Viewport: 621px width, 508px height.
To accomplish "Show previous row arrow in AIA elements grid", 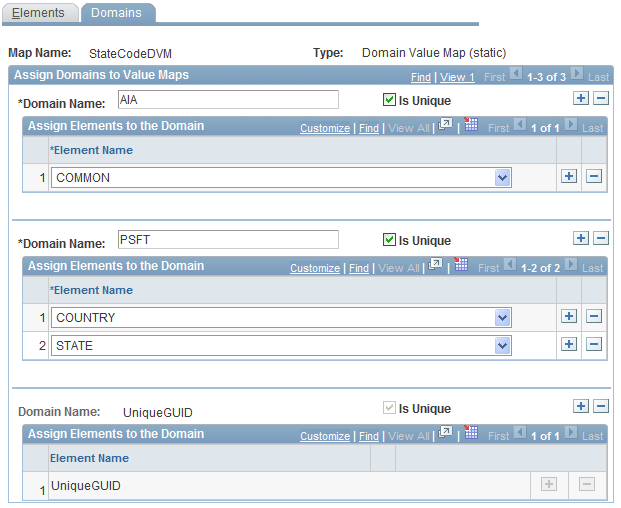I will [x=520, y=125].
